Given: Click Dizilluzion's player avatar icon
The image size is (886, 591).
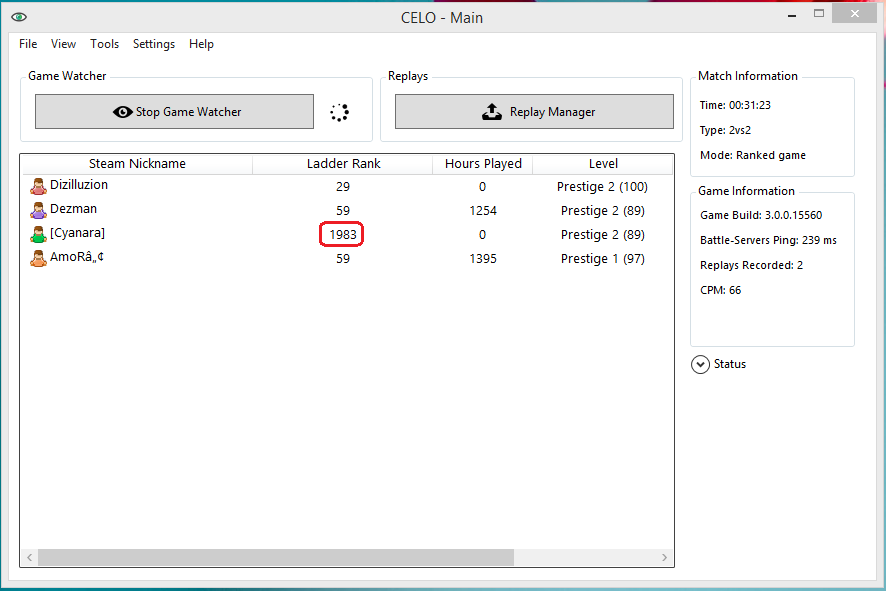Looking at the screenshot, I should 38,186.
